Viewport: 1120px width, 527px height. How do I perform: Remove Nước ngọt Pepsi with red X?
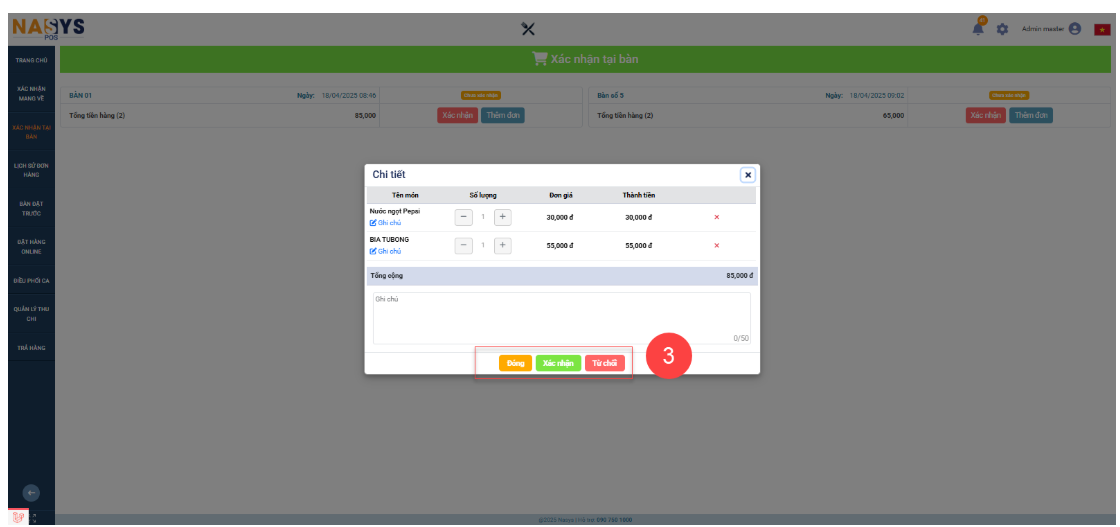716,217
